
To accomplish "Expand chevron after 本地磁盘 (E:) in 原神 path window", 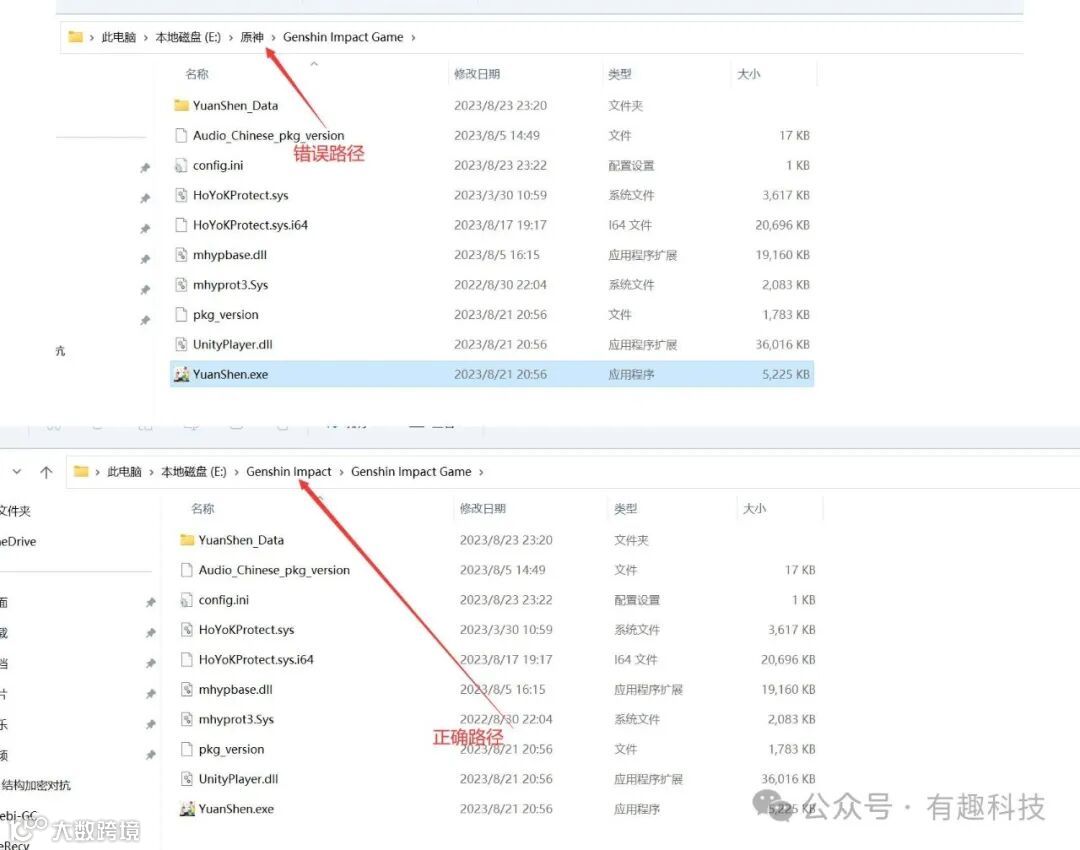I will (231, 37).
